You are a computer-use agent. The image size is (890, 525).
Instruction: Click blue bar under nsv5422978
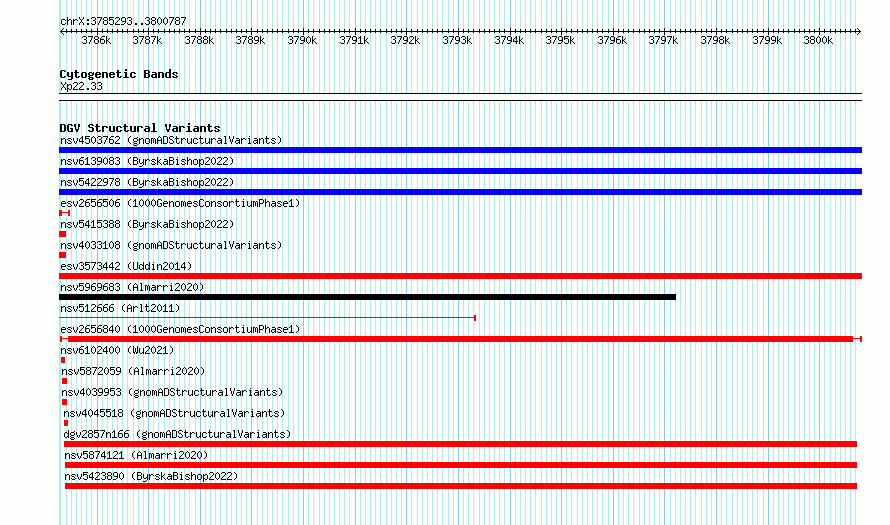[x=460, y=192]
